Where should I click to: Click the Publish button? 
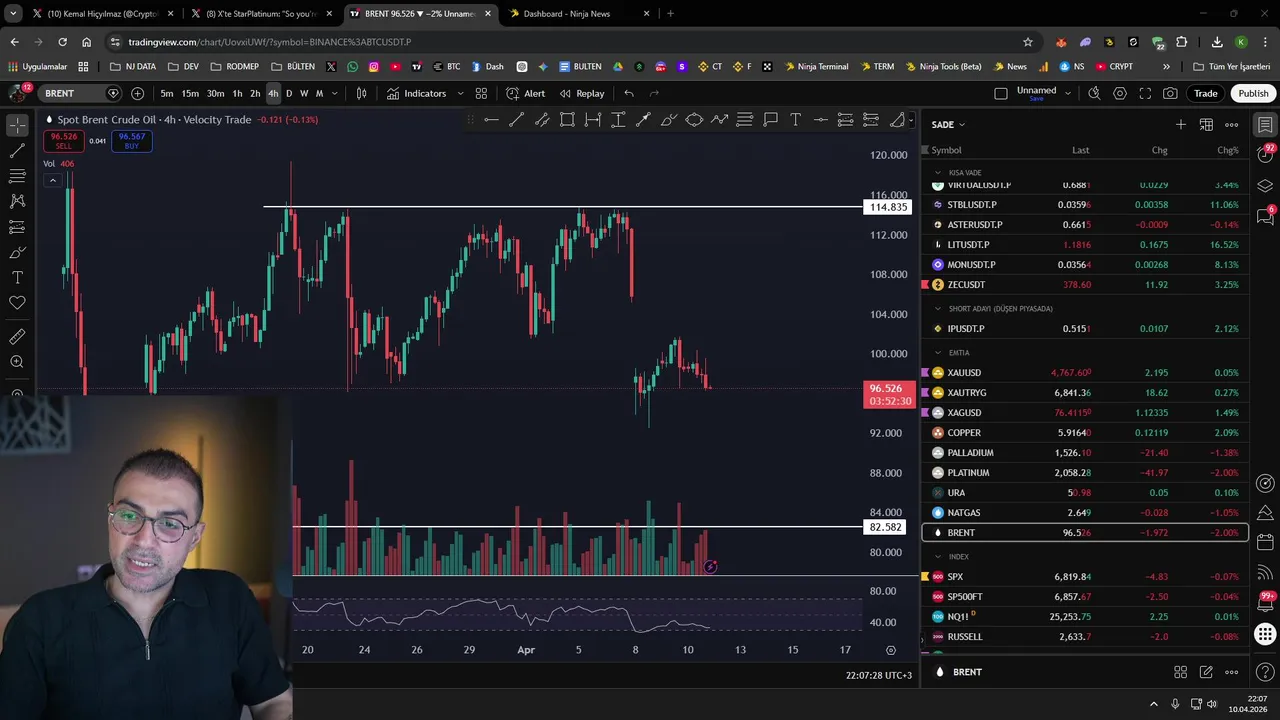[x=1253, y=93]
